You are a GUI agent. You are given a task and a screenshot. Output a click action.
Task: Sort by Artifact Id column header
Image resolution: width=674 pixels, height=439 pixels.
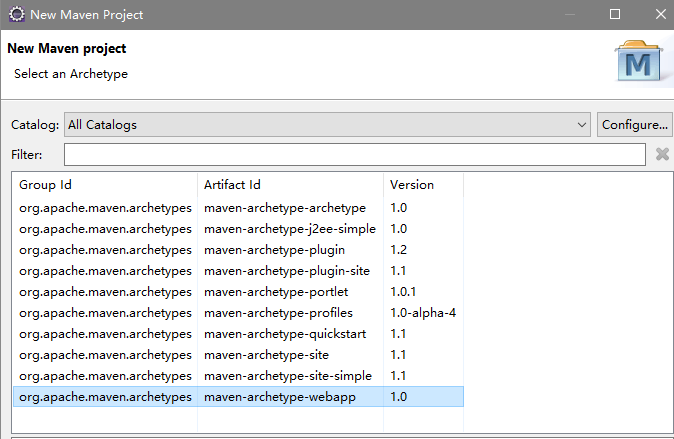pyautogui.click(x=291, y=185)
